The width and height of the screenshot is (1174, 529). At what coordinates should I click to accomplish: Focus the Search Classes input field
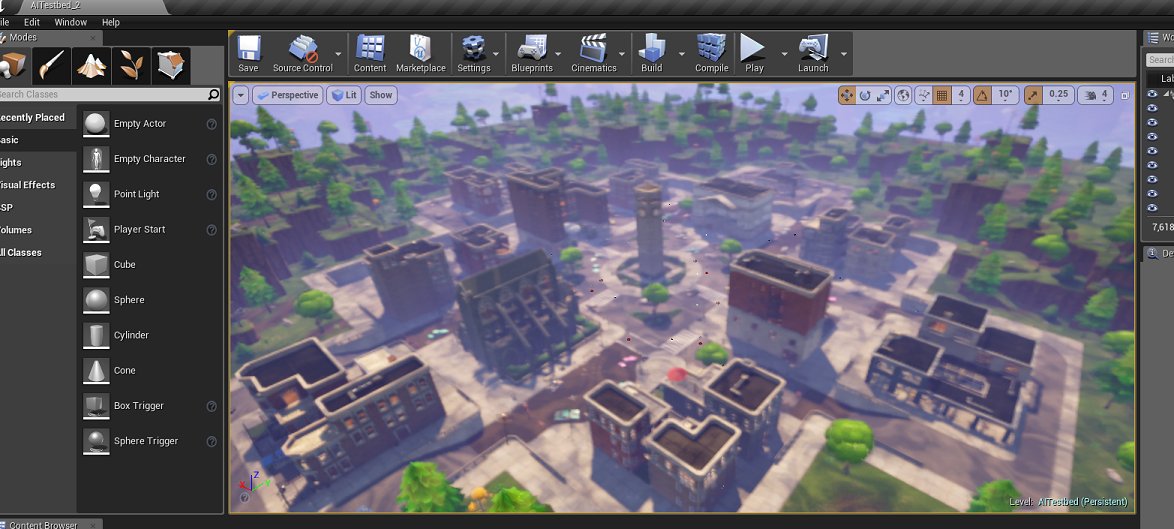(103, 94)
